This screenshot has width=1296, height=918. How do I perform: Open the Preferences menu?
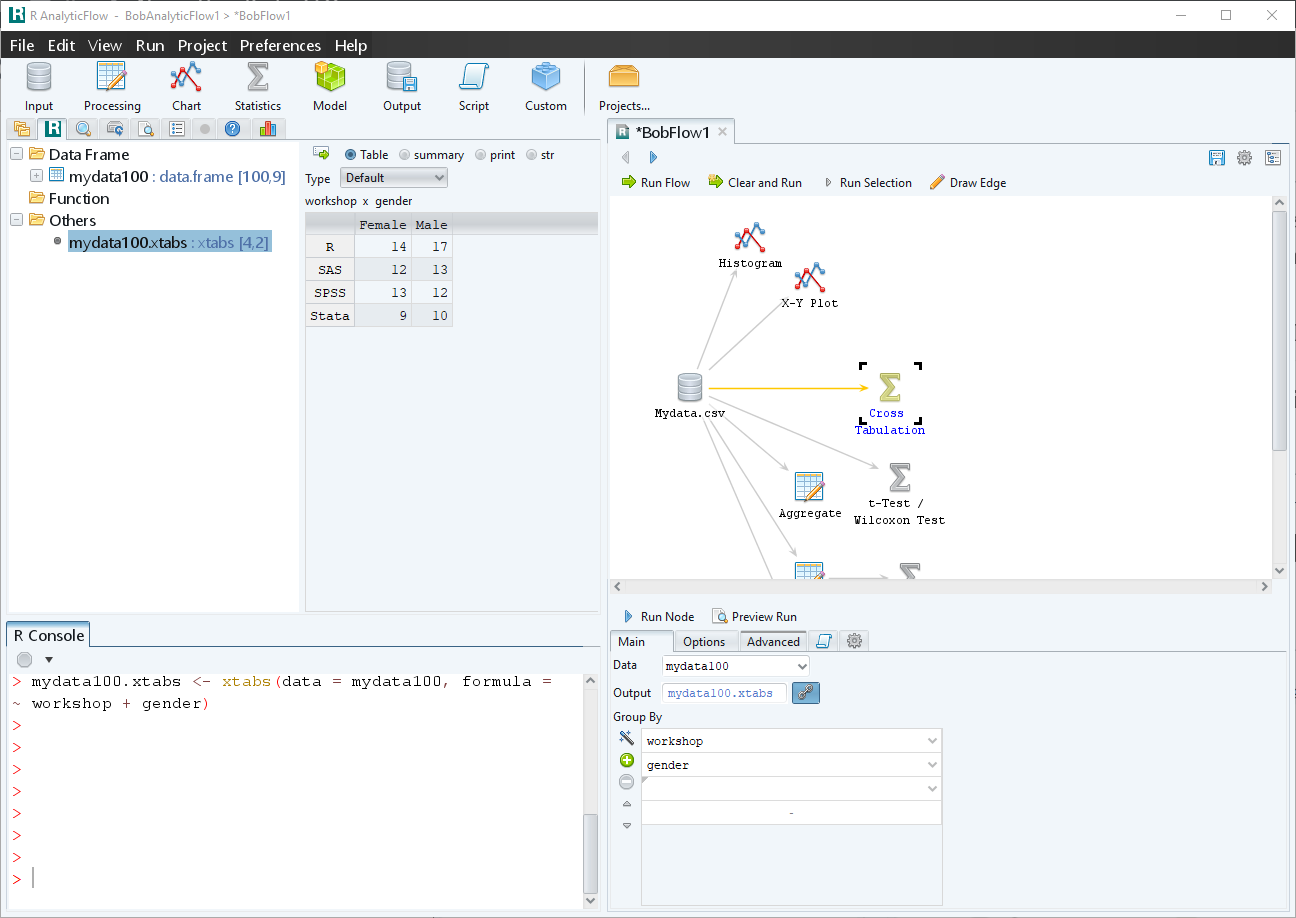point(280,46)
